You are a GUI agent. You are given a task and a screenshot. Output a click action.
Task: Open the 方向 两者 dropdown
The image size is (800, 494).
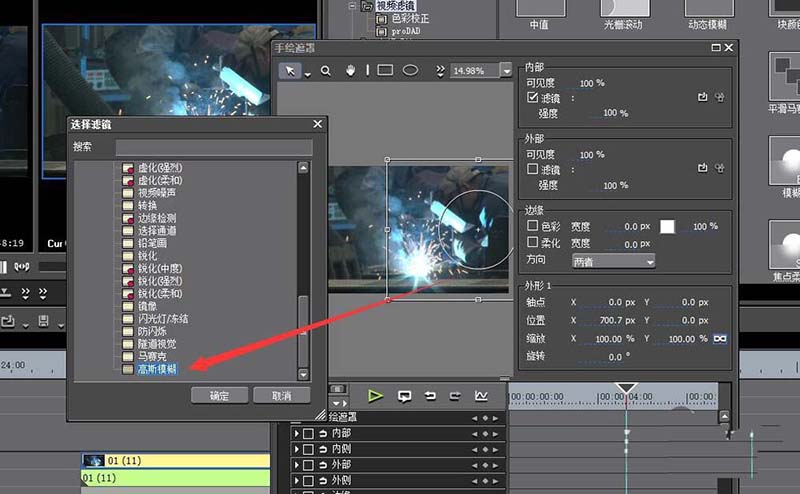[x=612, y=261]
